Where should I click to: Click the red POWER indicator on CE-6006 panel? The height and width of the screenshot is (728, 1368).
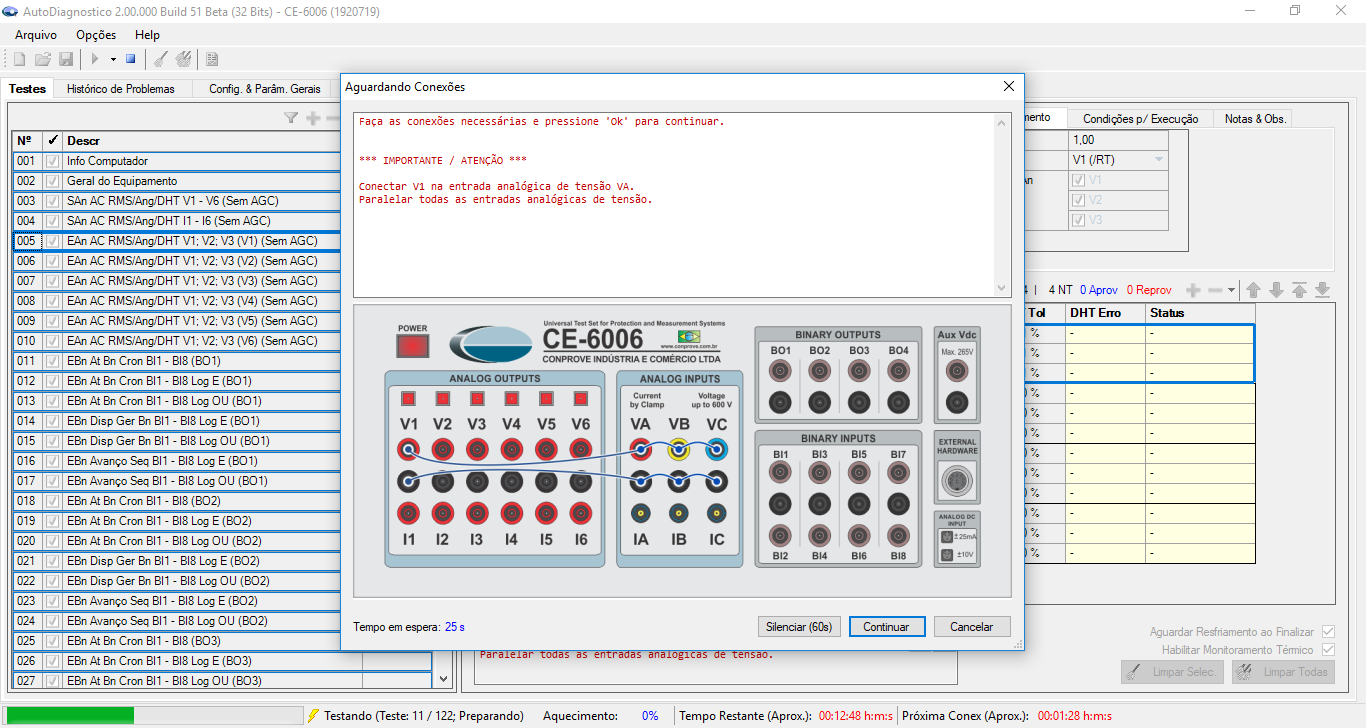(412, 346)
